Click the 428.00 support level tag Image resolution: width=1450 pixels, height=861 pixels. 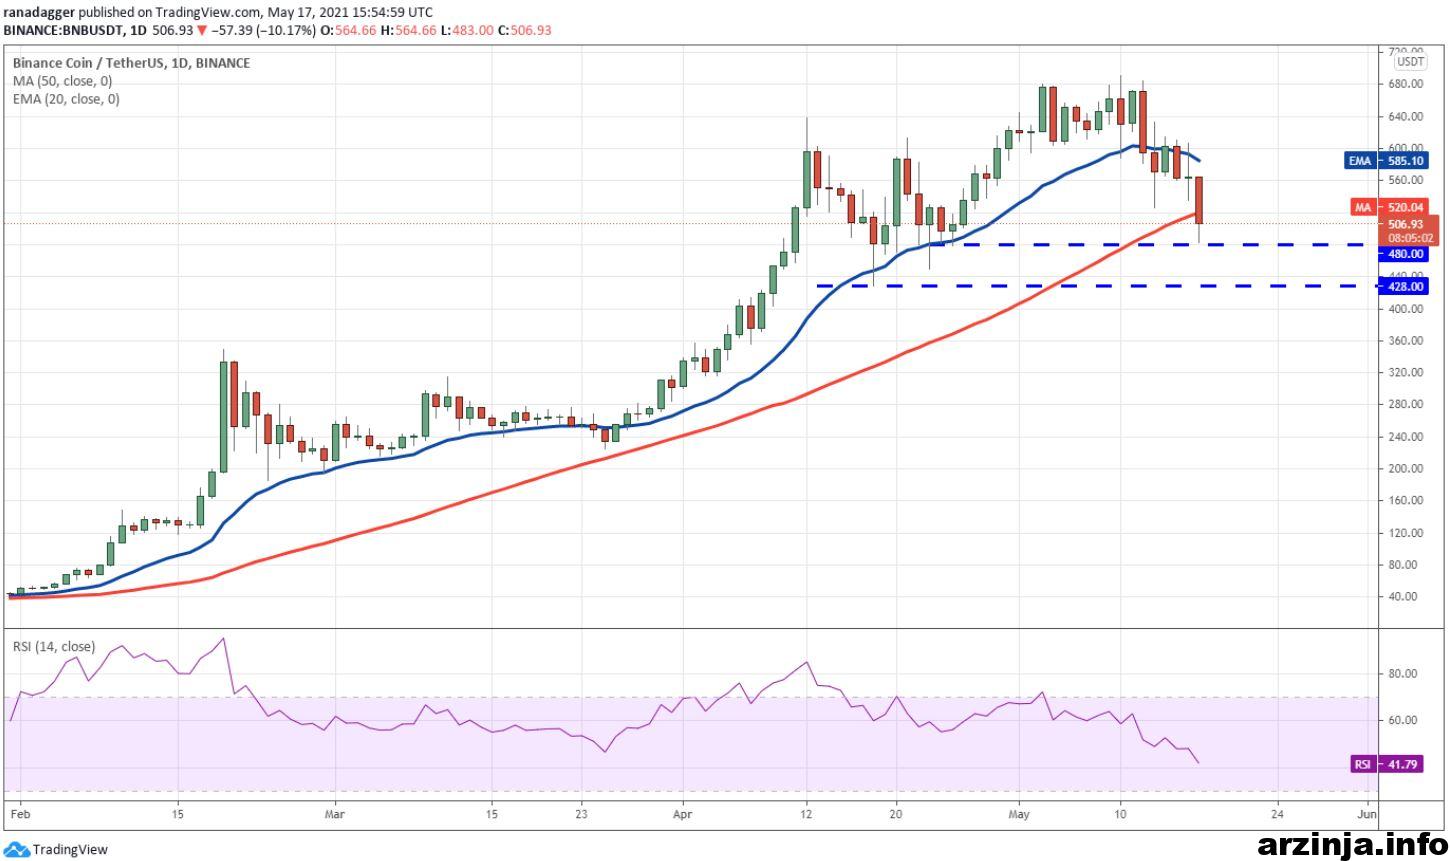click(x=1405, y=286)
